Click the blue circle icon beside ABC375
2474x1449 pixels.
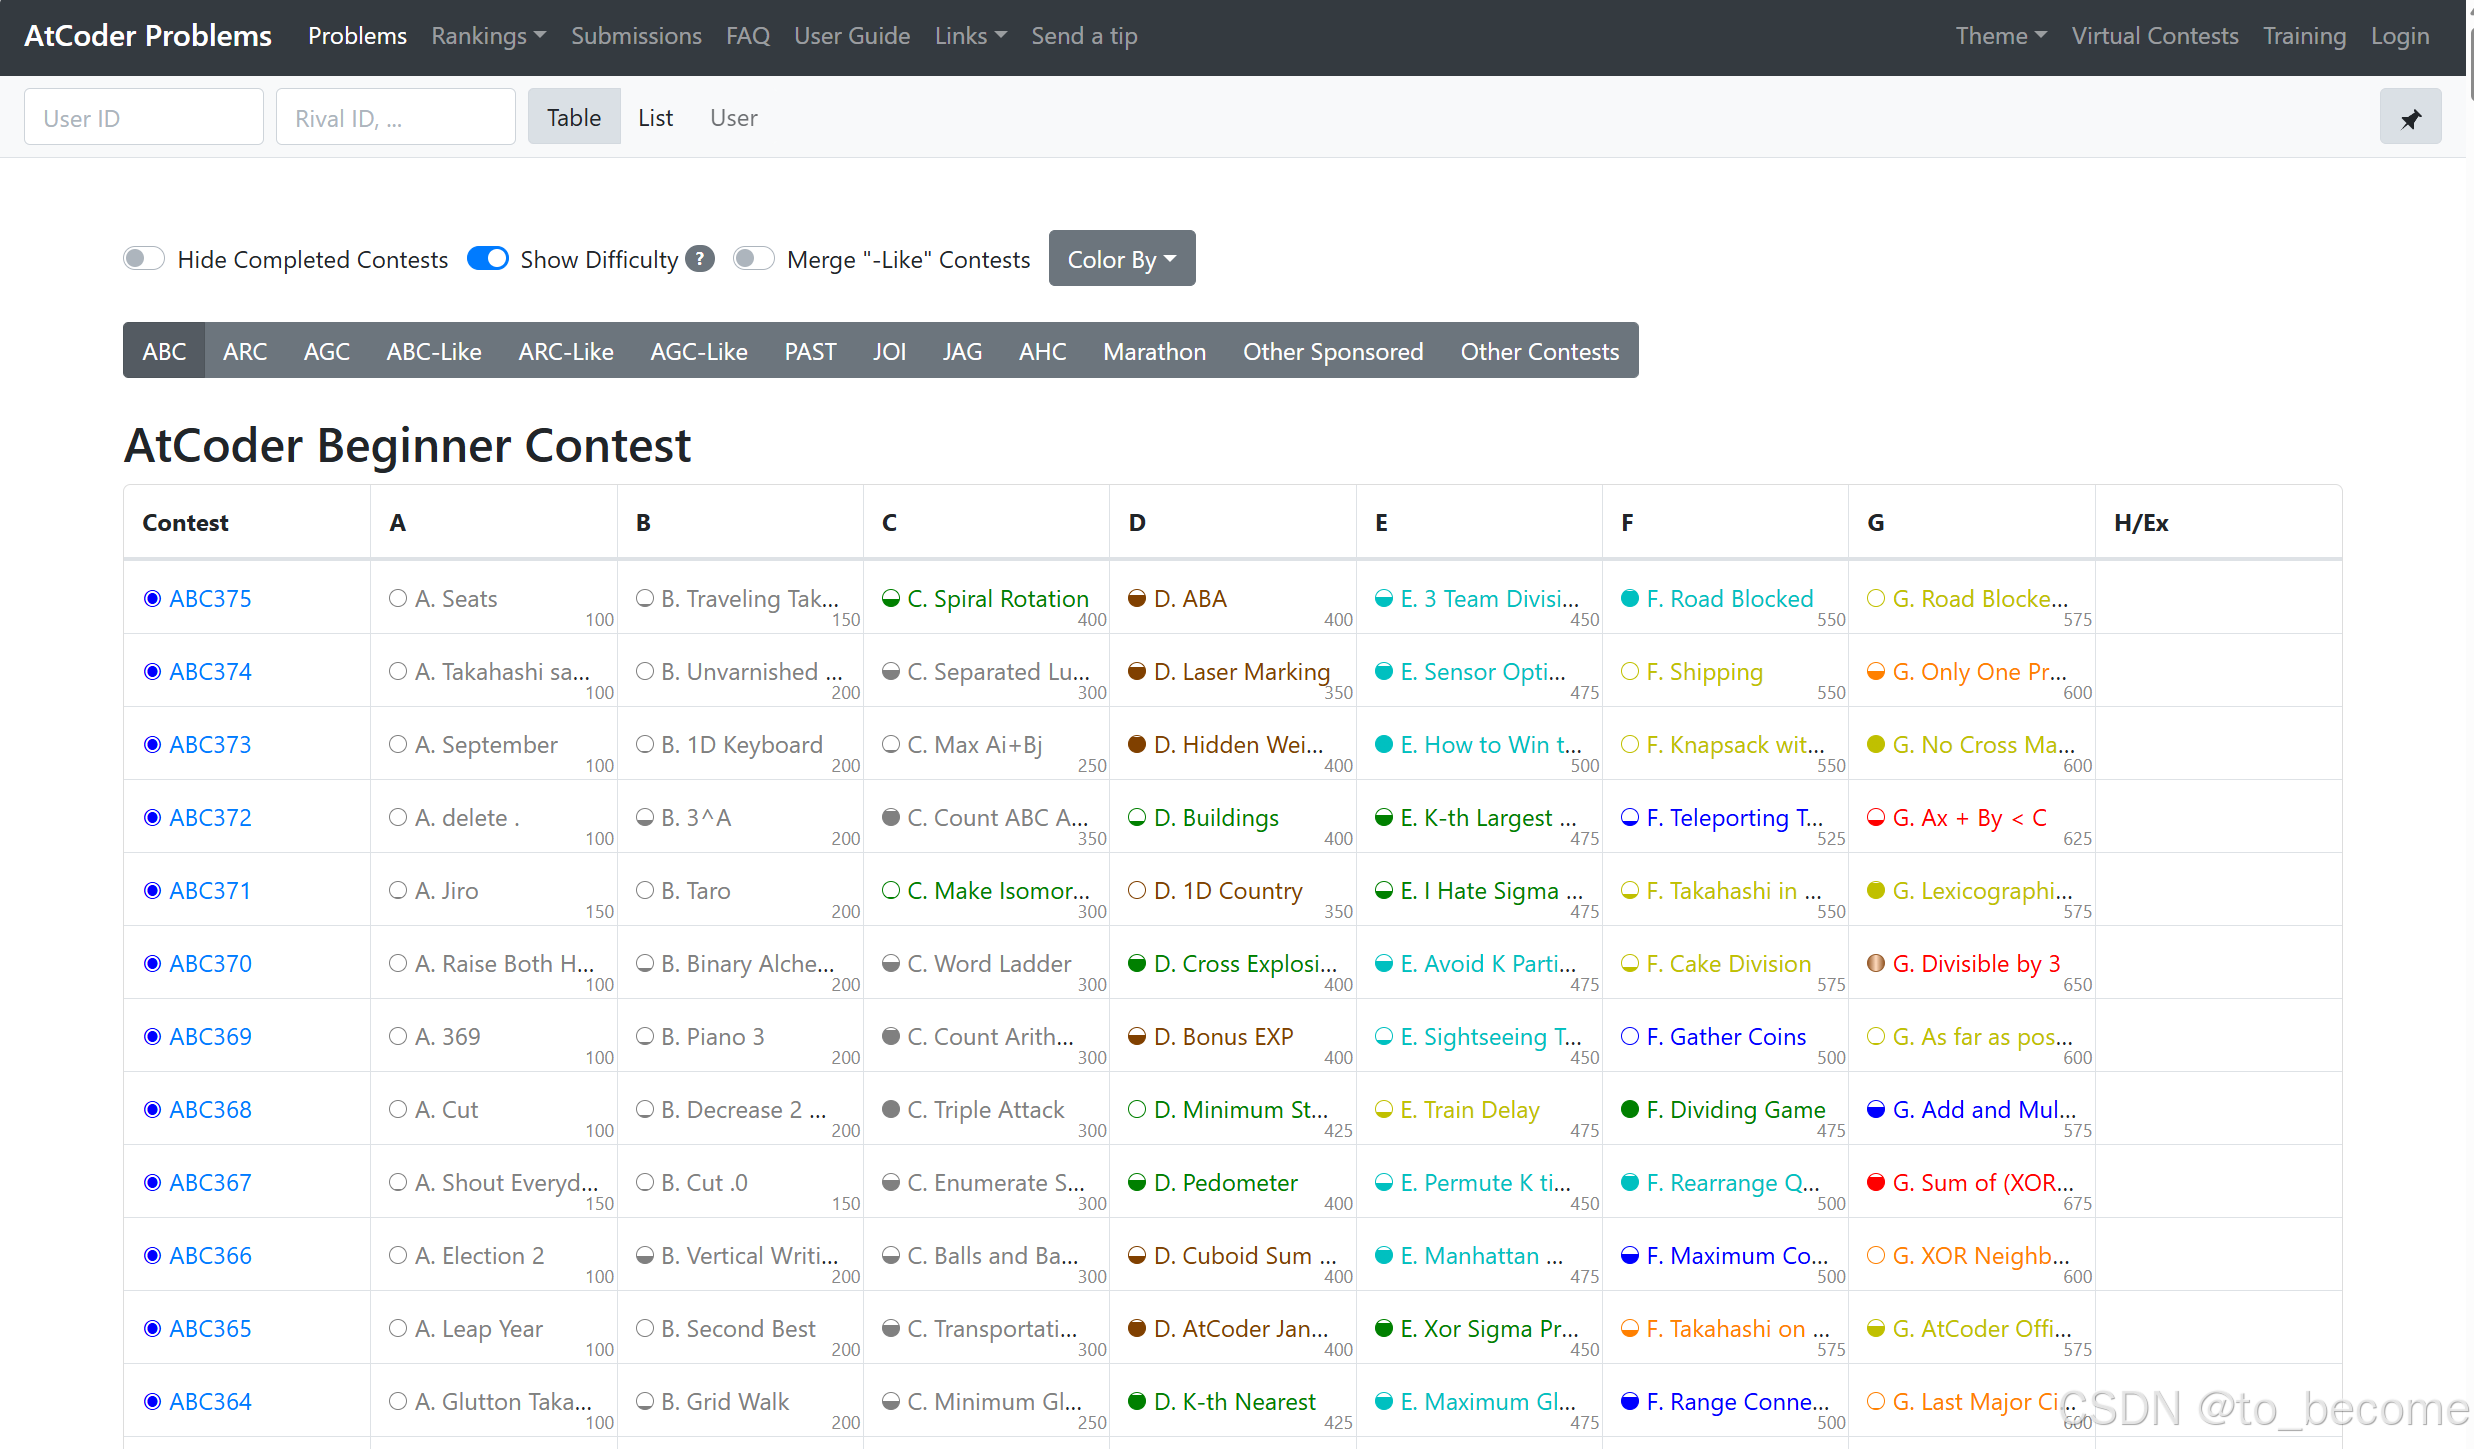[152, 598]
